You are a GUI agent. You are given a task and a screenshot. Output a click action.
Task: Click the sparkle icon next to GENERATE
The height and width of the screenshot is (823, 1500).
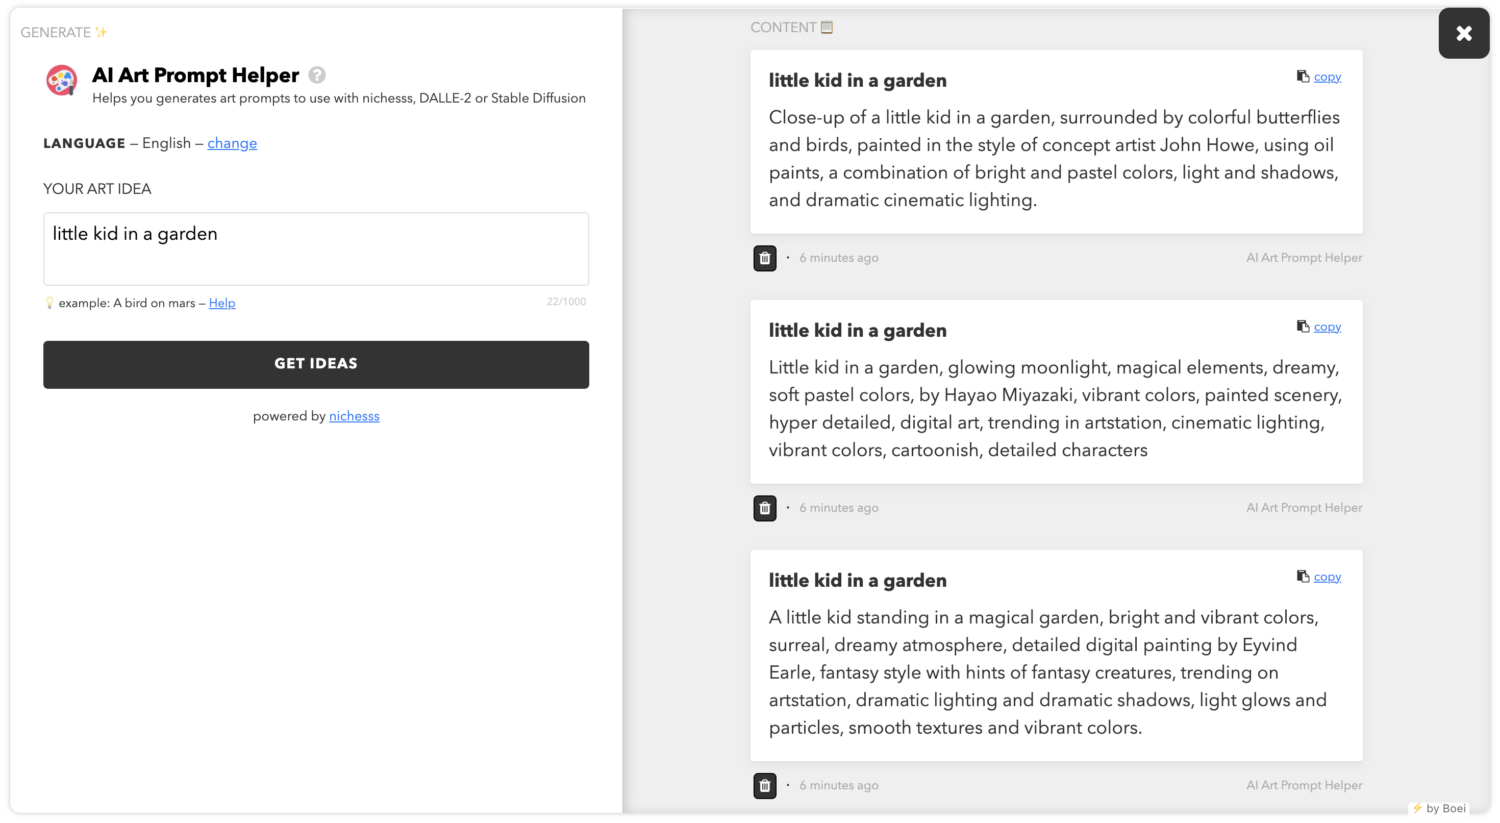click(100, 31)
